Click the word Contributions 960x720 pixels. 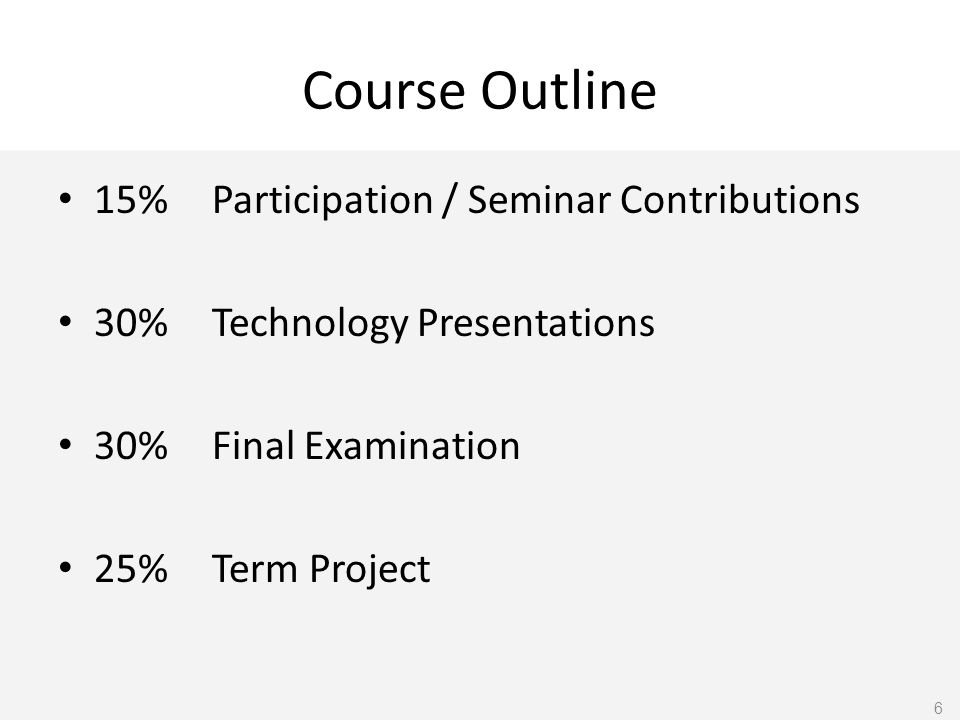[740, 200]
